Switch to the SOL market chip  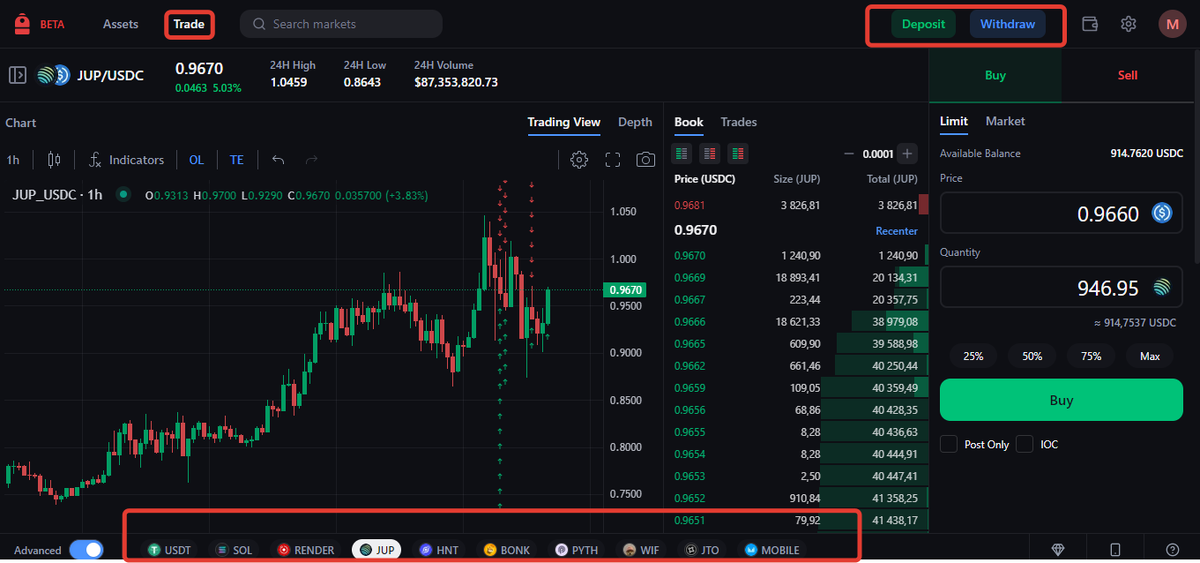pos(235,550)
